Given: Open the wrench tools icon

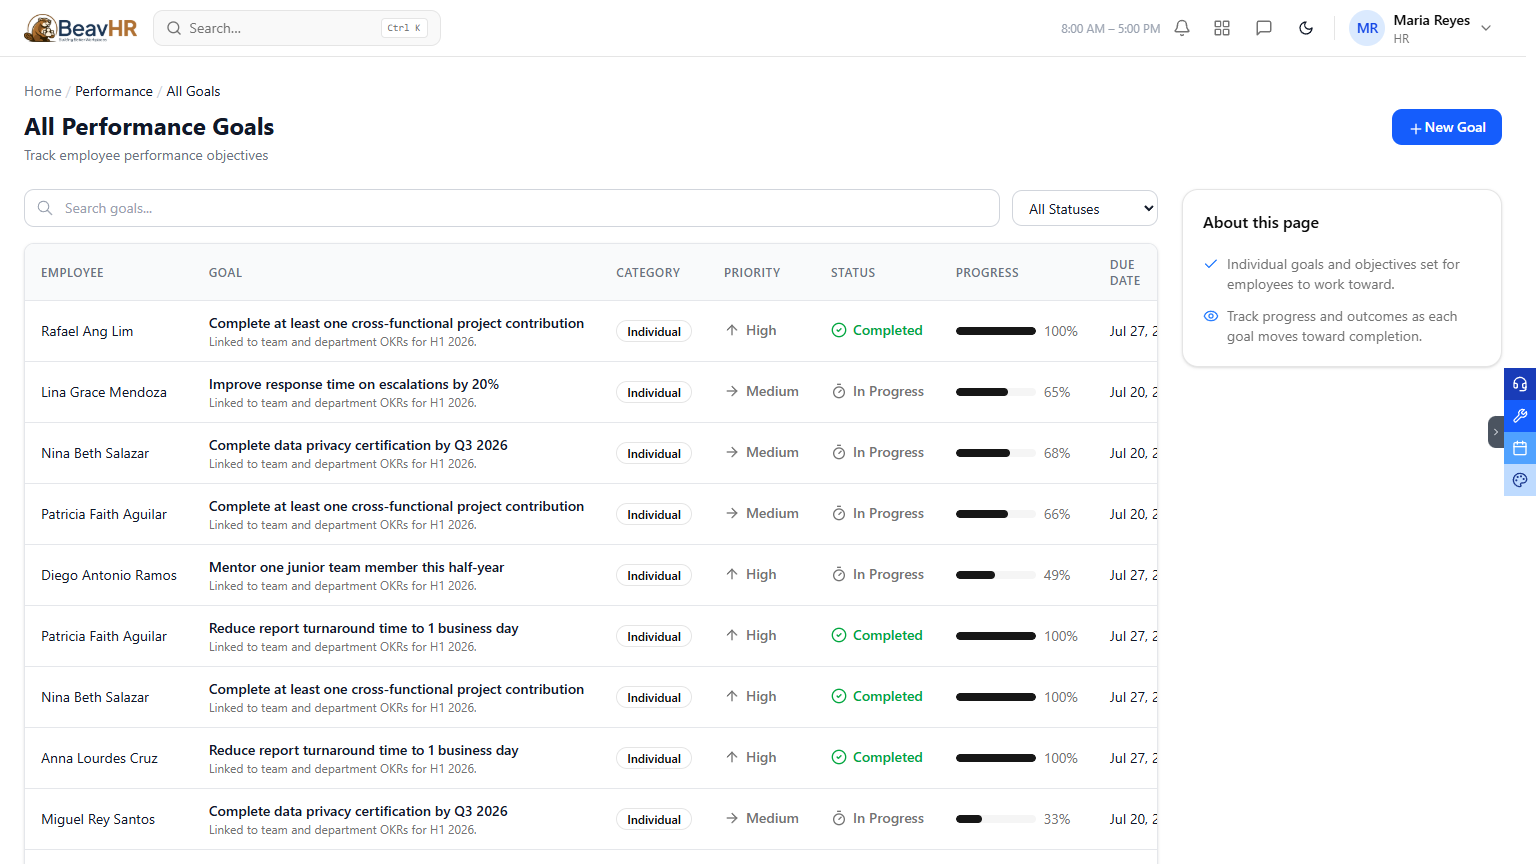Looking at the screenshot, I should pos(1520,416).
